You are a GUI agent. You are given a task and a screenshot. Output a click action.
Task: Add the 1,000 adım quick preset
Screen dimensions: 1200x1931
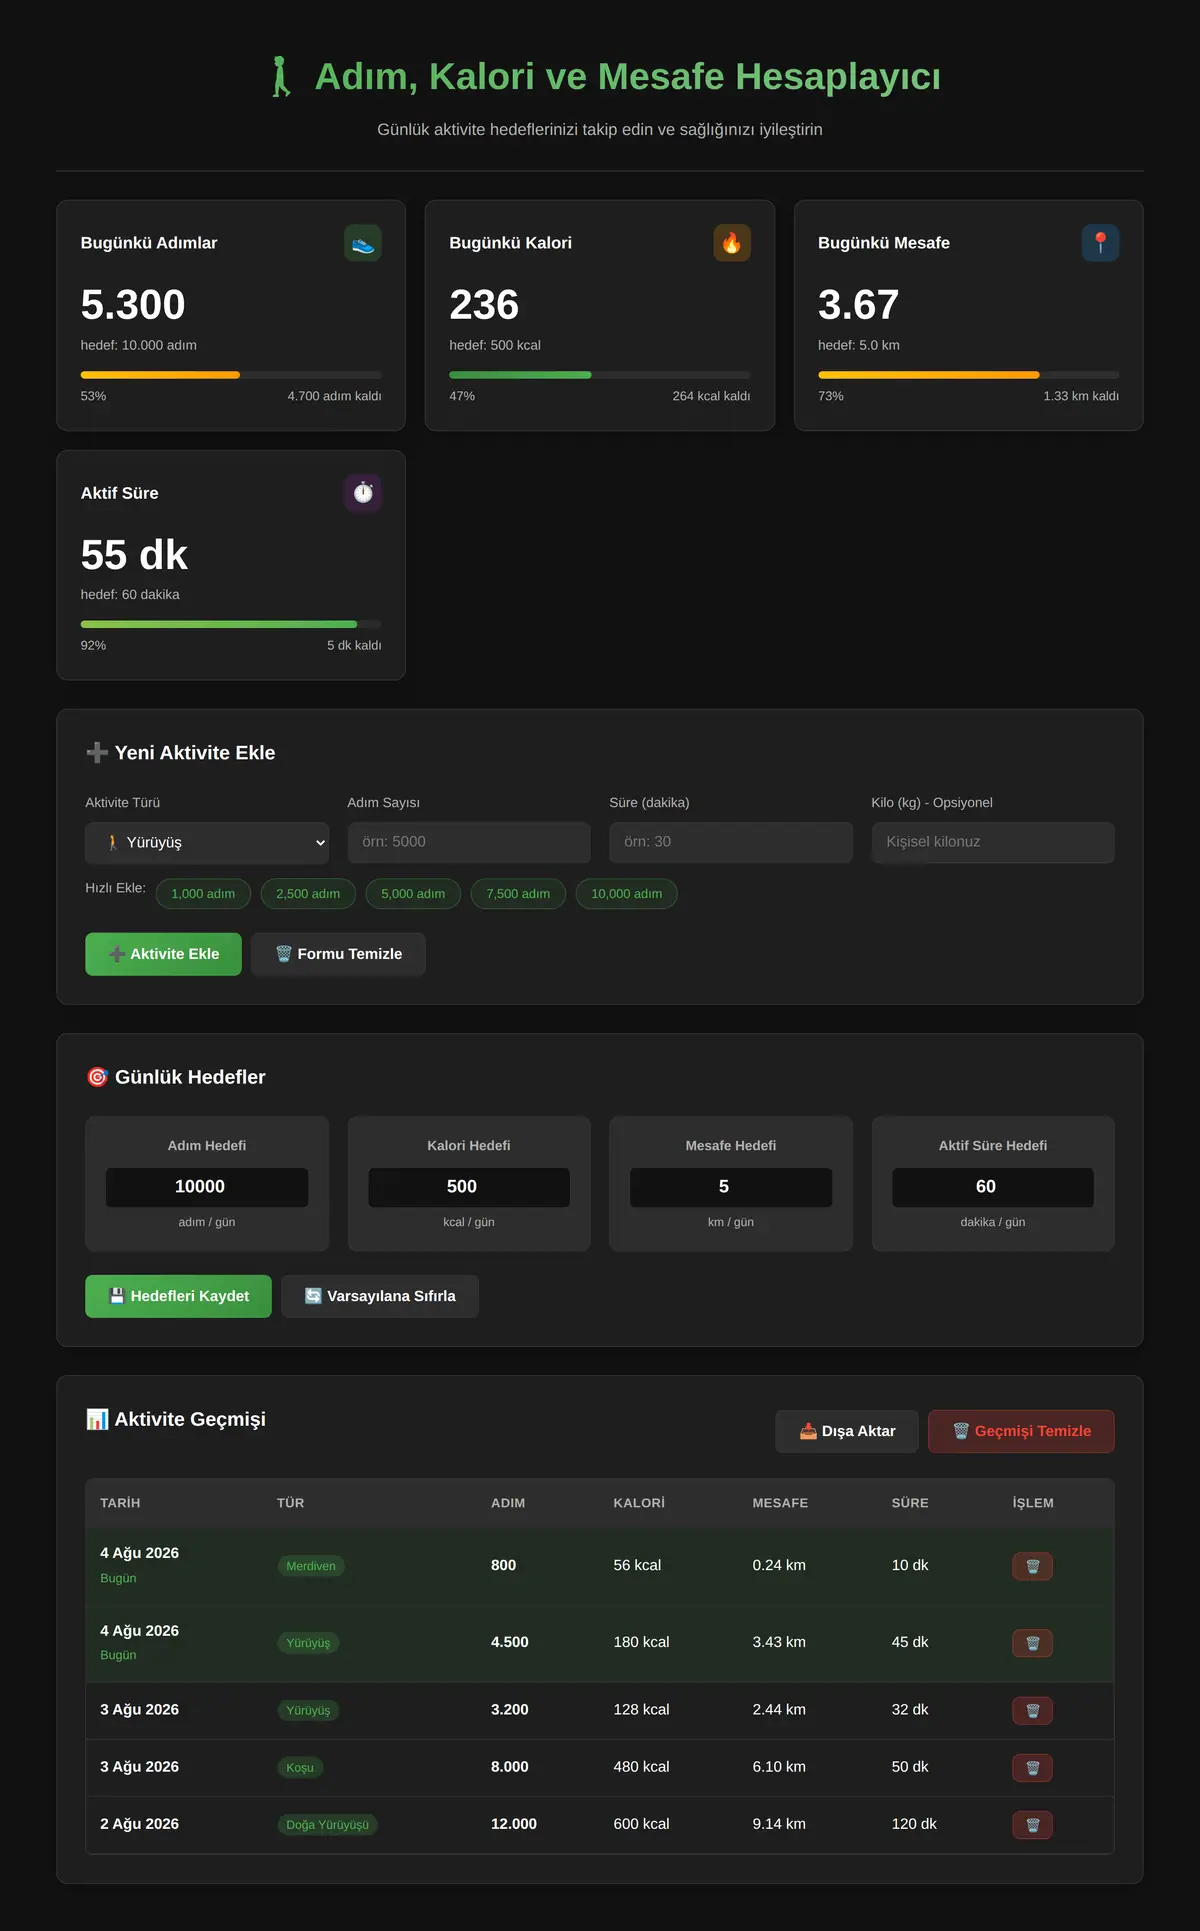(x=203, y=894)
